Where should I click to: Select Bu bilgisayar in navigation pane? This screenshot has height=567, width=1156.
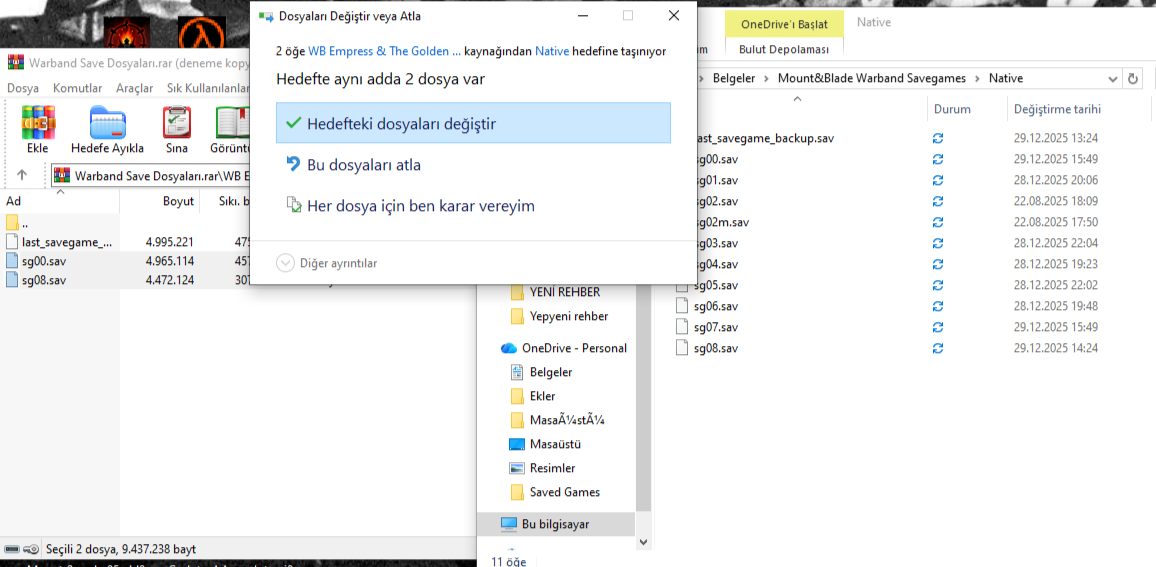pyautogui.click(x=556, y=524)
